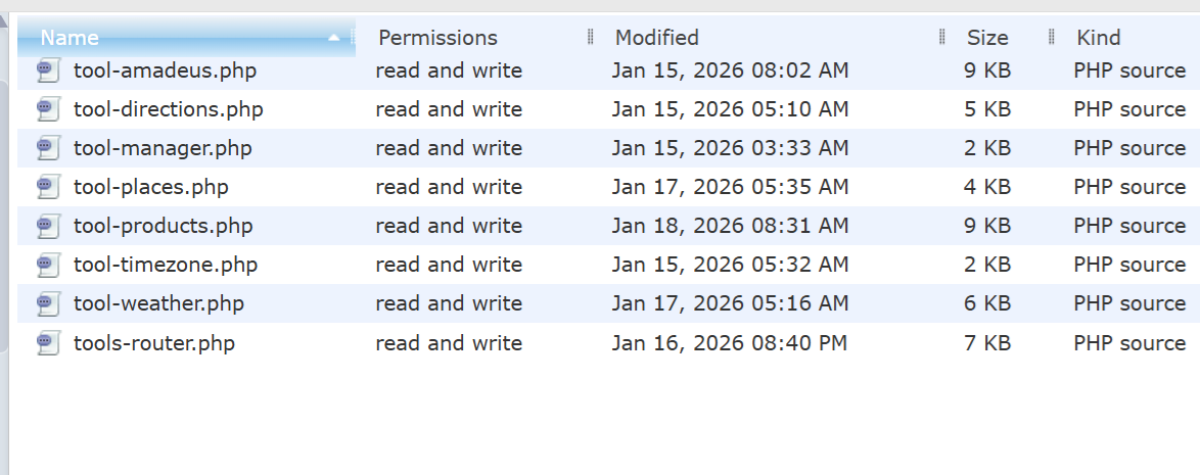Select the tool-weather.php filename

point(158,304)
